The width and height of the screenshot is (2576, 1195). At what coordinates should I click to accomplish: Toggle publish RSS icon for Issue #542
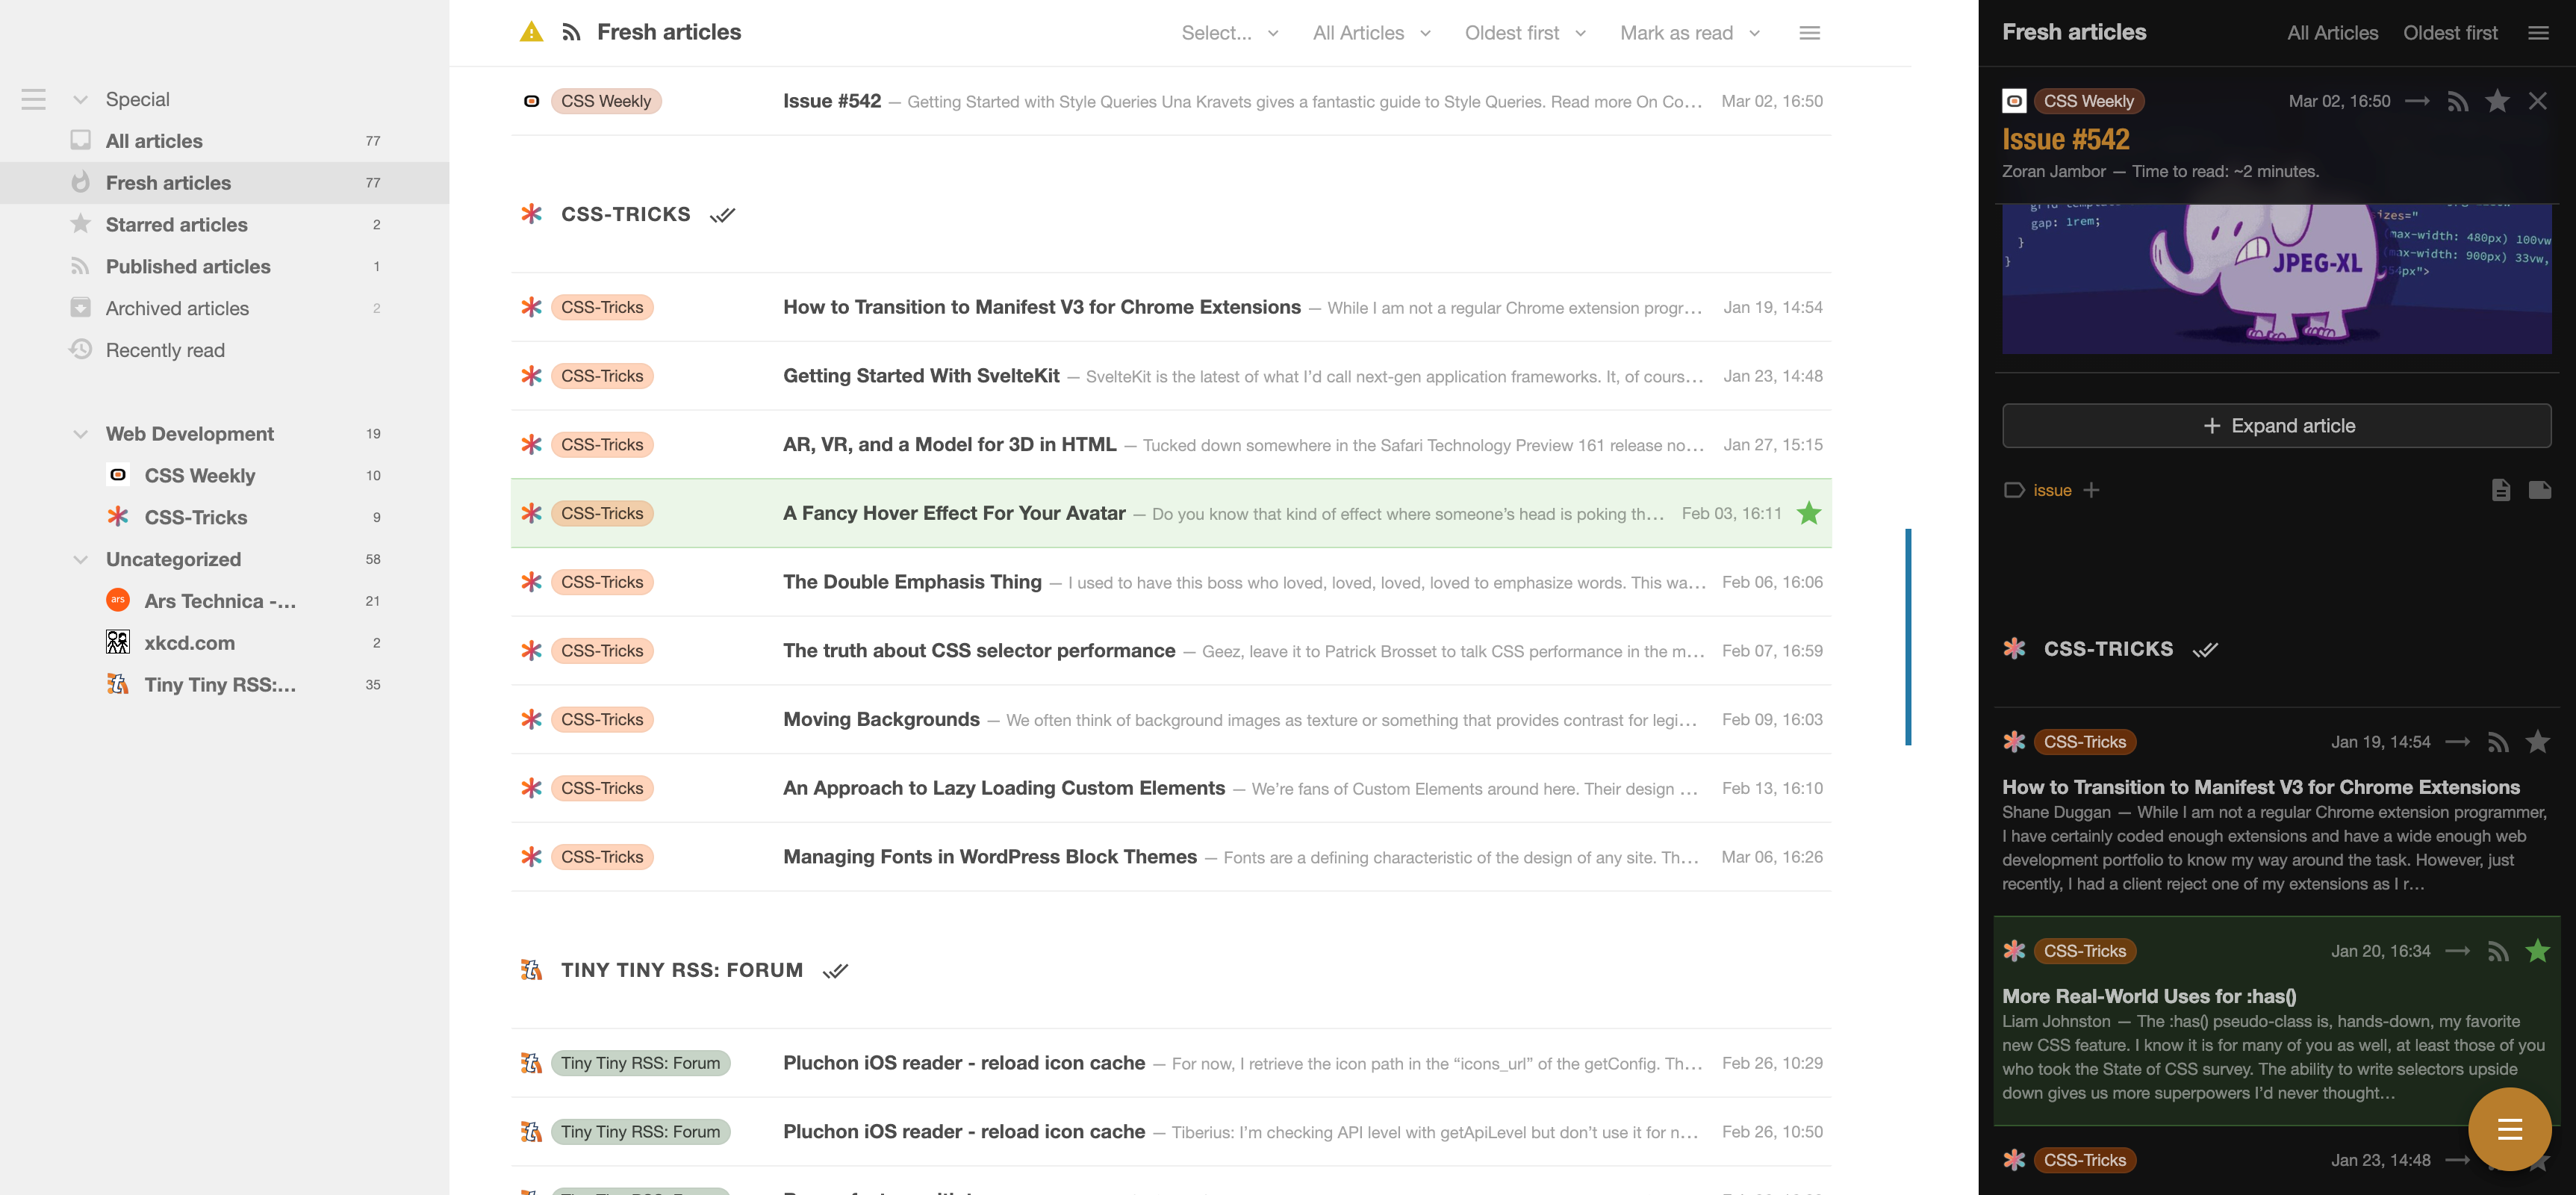click(2457, 101)
